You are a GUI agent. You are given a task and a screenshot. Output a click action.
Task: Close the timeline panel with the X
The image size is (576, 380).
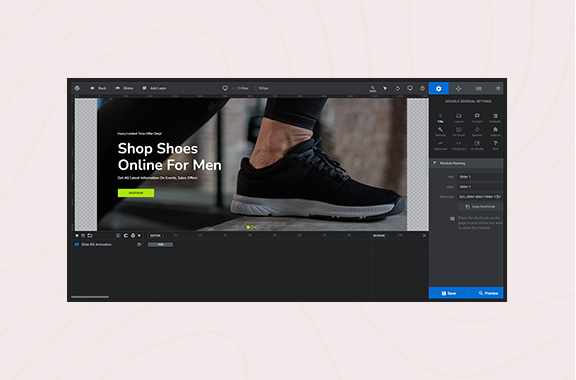[x=424, y=236]
